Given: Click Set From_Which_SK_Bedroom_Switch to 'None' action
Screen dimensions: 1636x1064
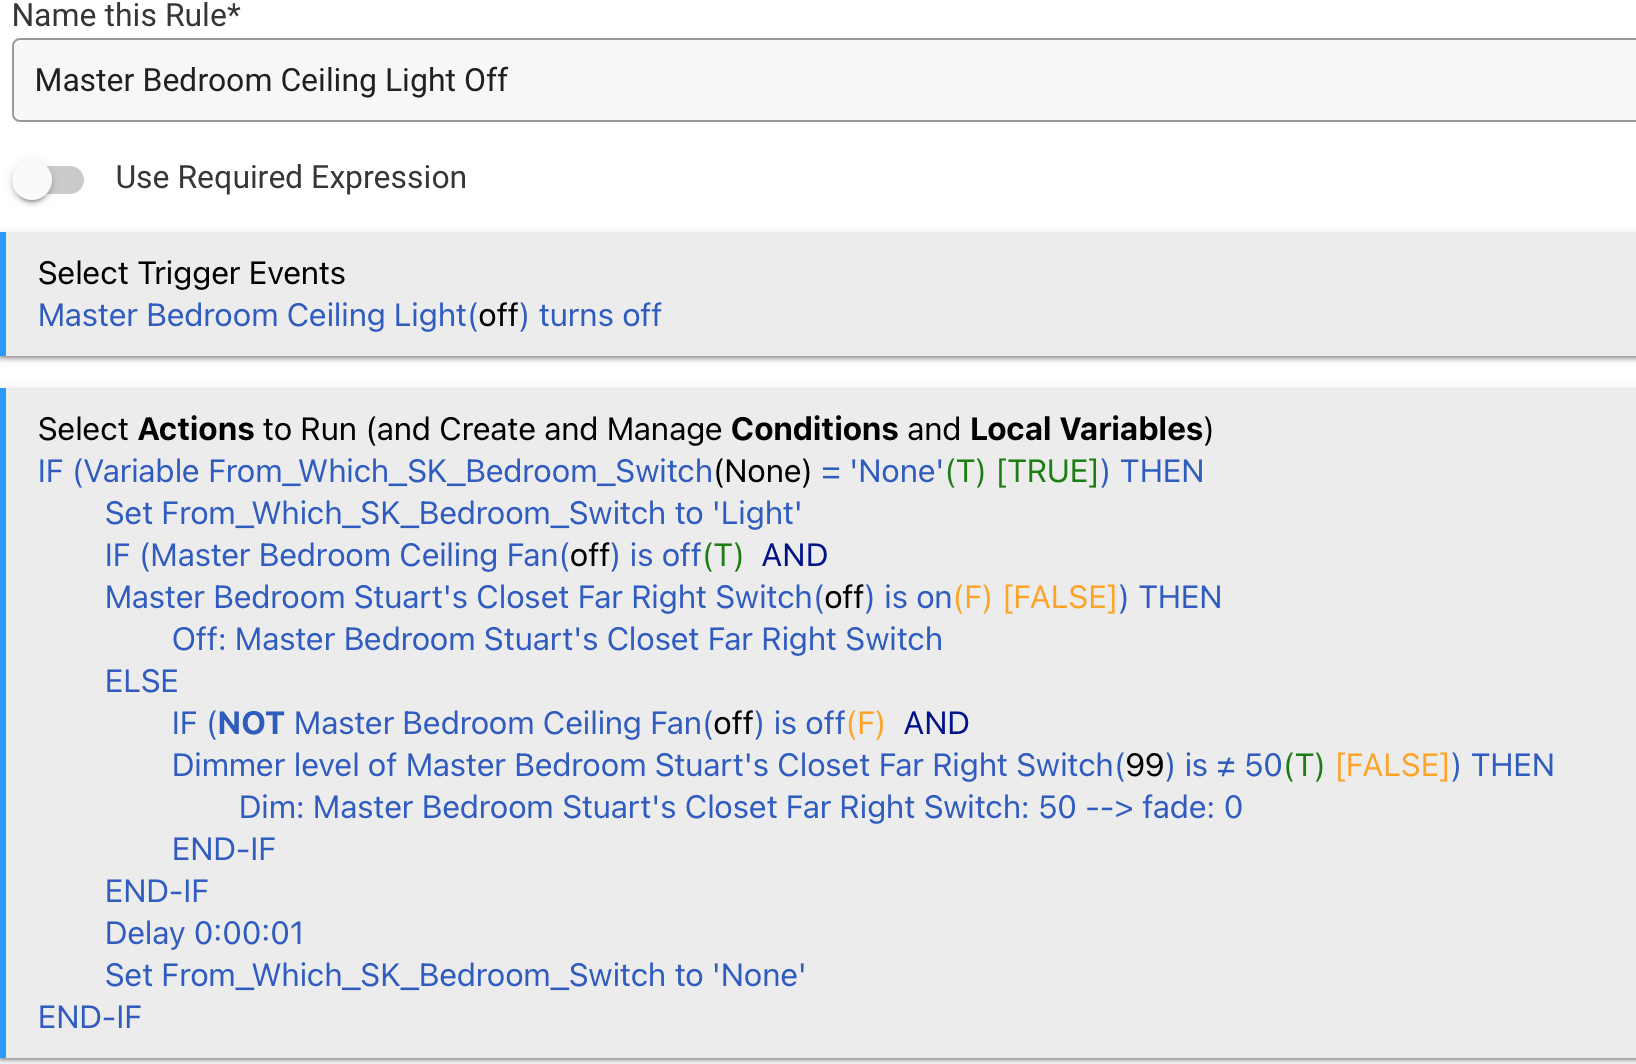Looking at the screenshot, I should coord(455,975).
